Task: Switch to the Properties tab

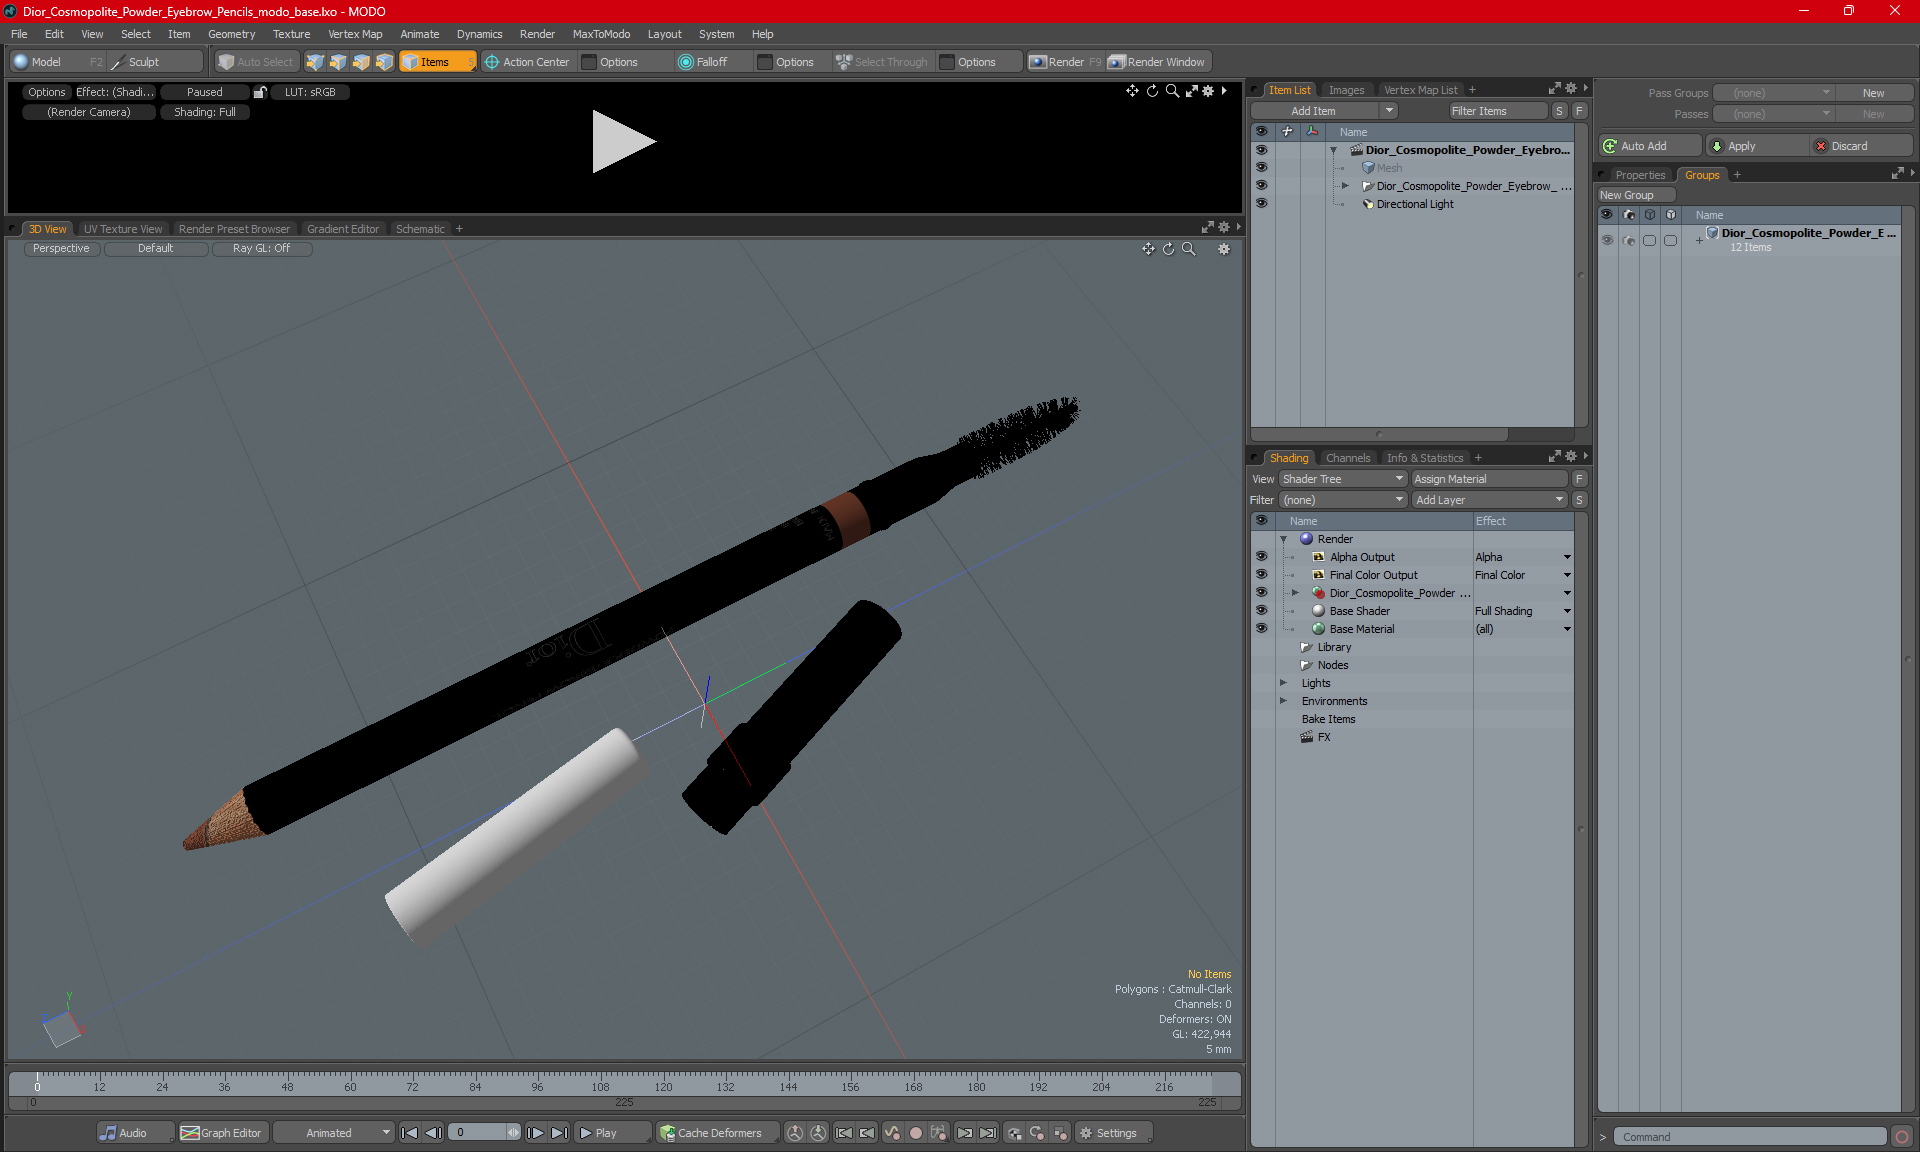Action: [x=1640, y=175]
